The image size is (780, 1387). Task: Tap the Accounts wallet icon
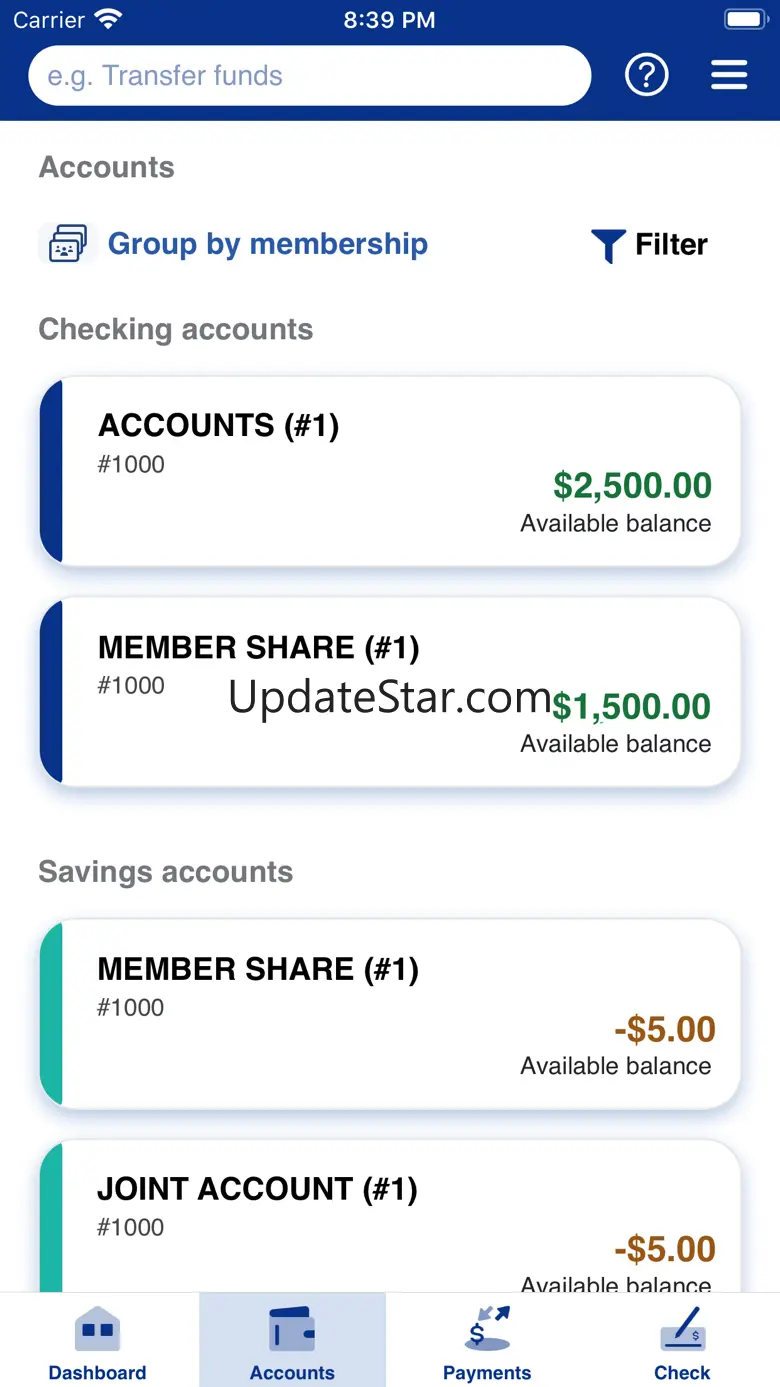pos(292,1330)
